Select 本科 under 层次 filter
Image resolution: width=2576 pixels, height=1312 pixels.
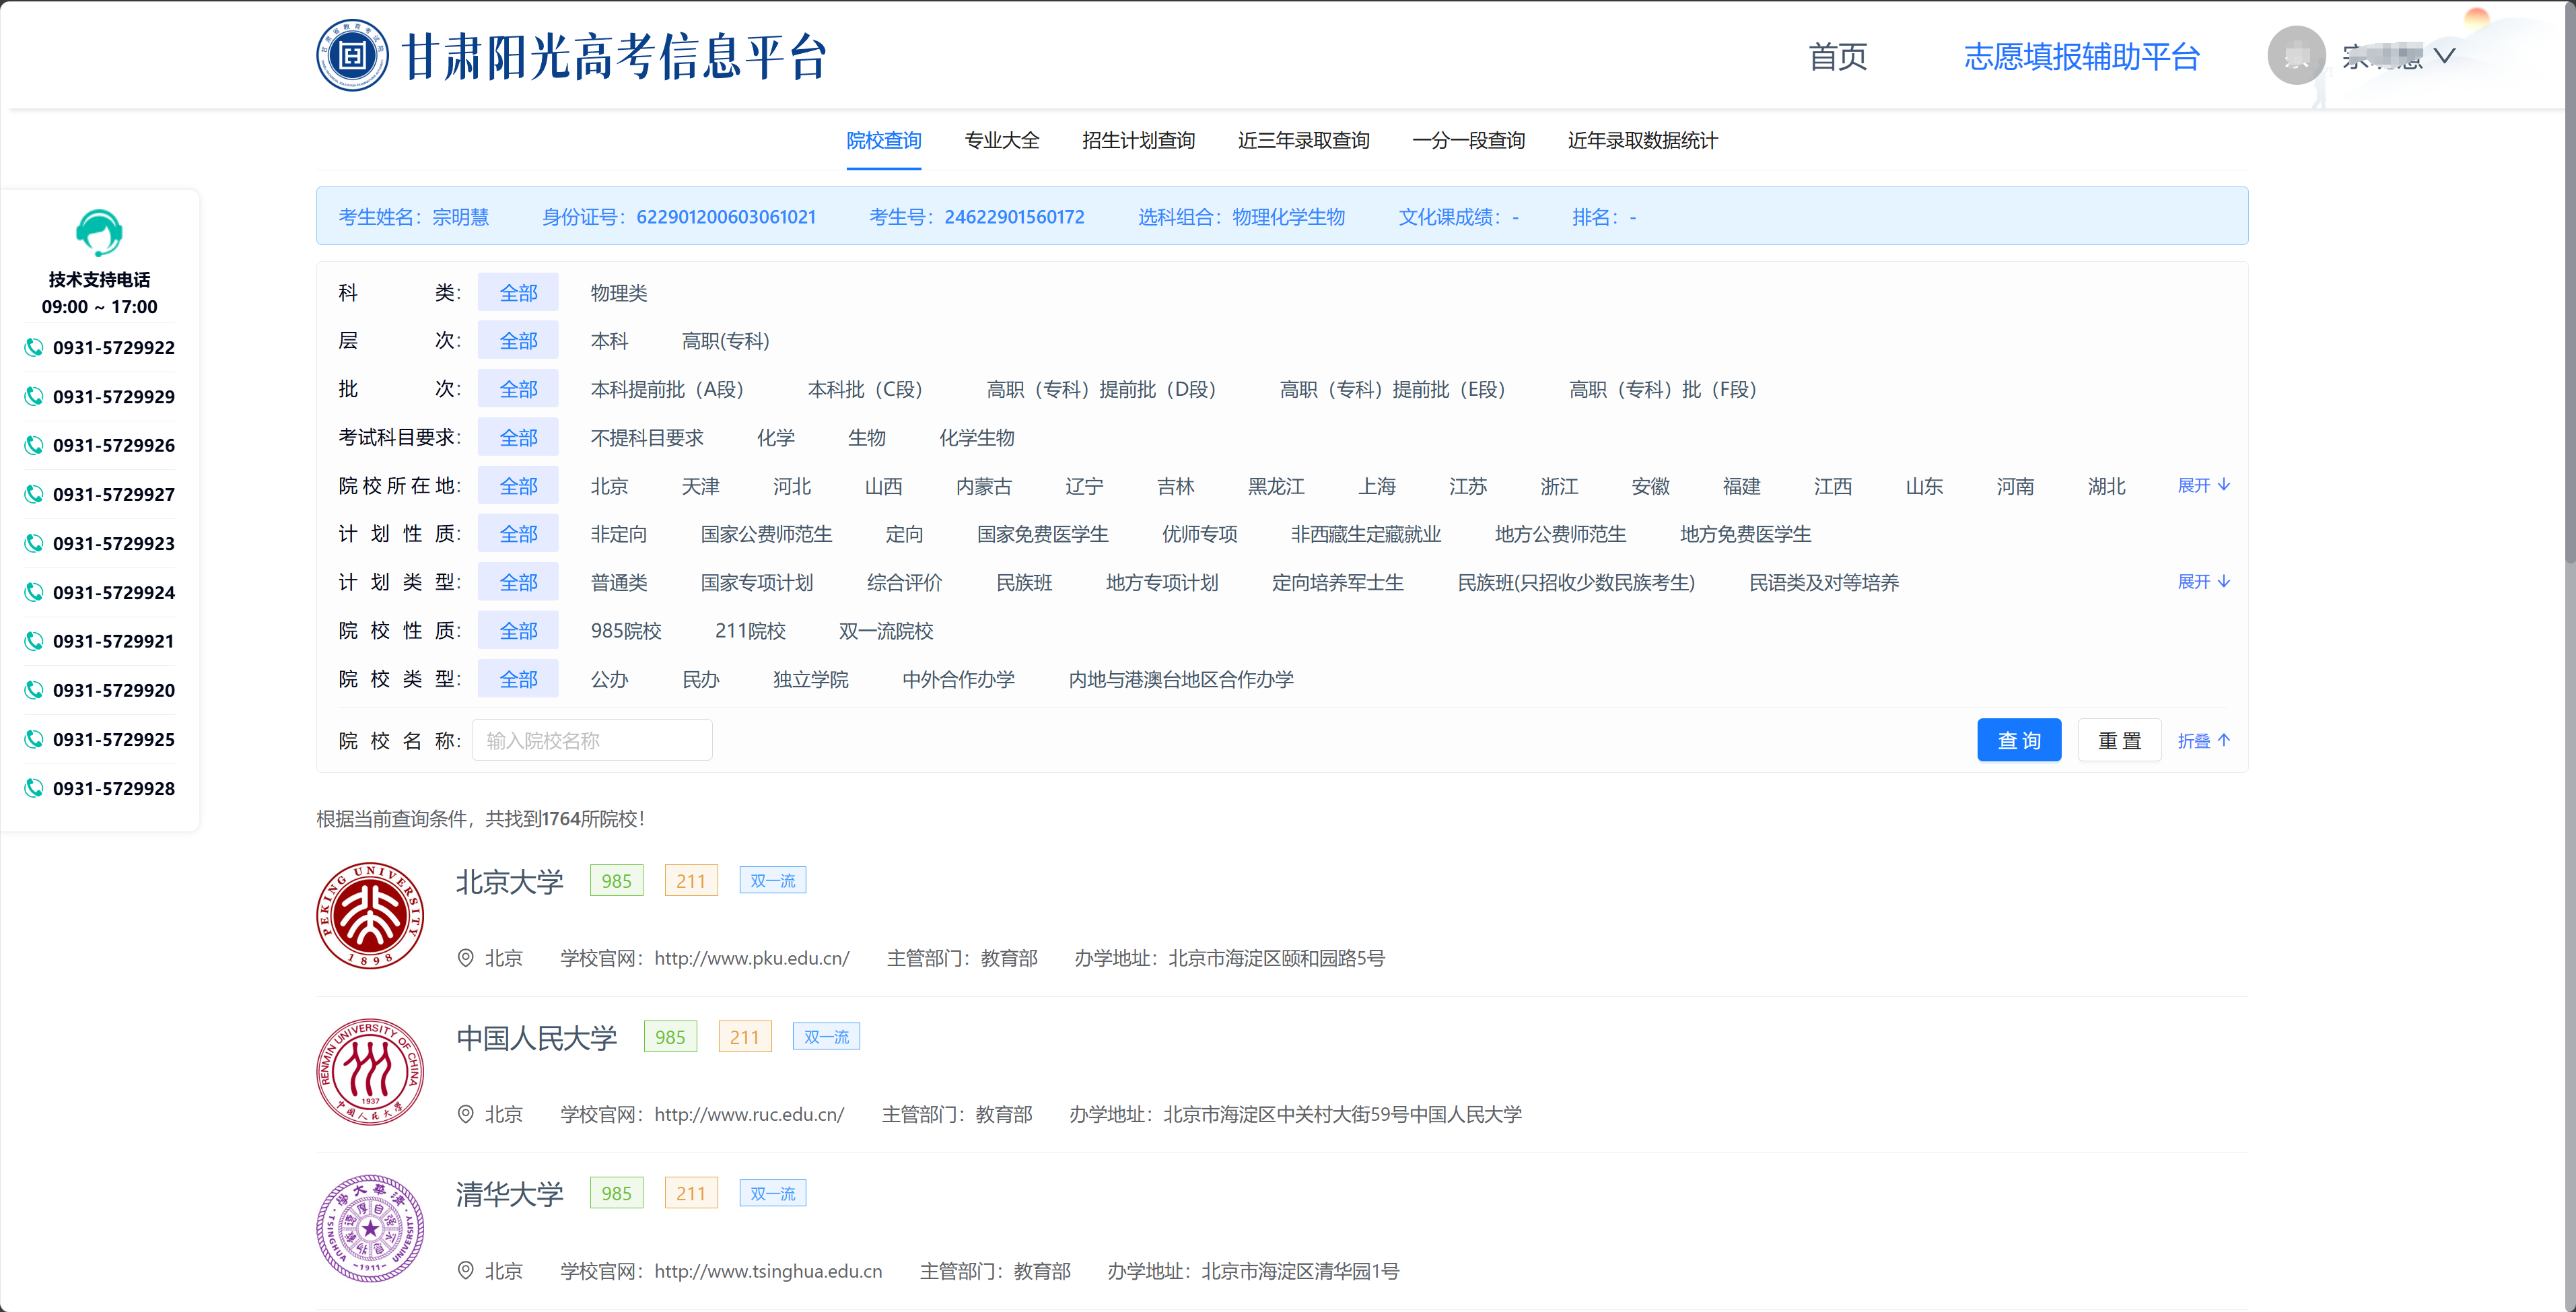(609, 341)
